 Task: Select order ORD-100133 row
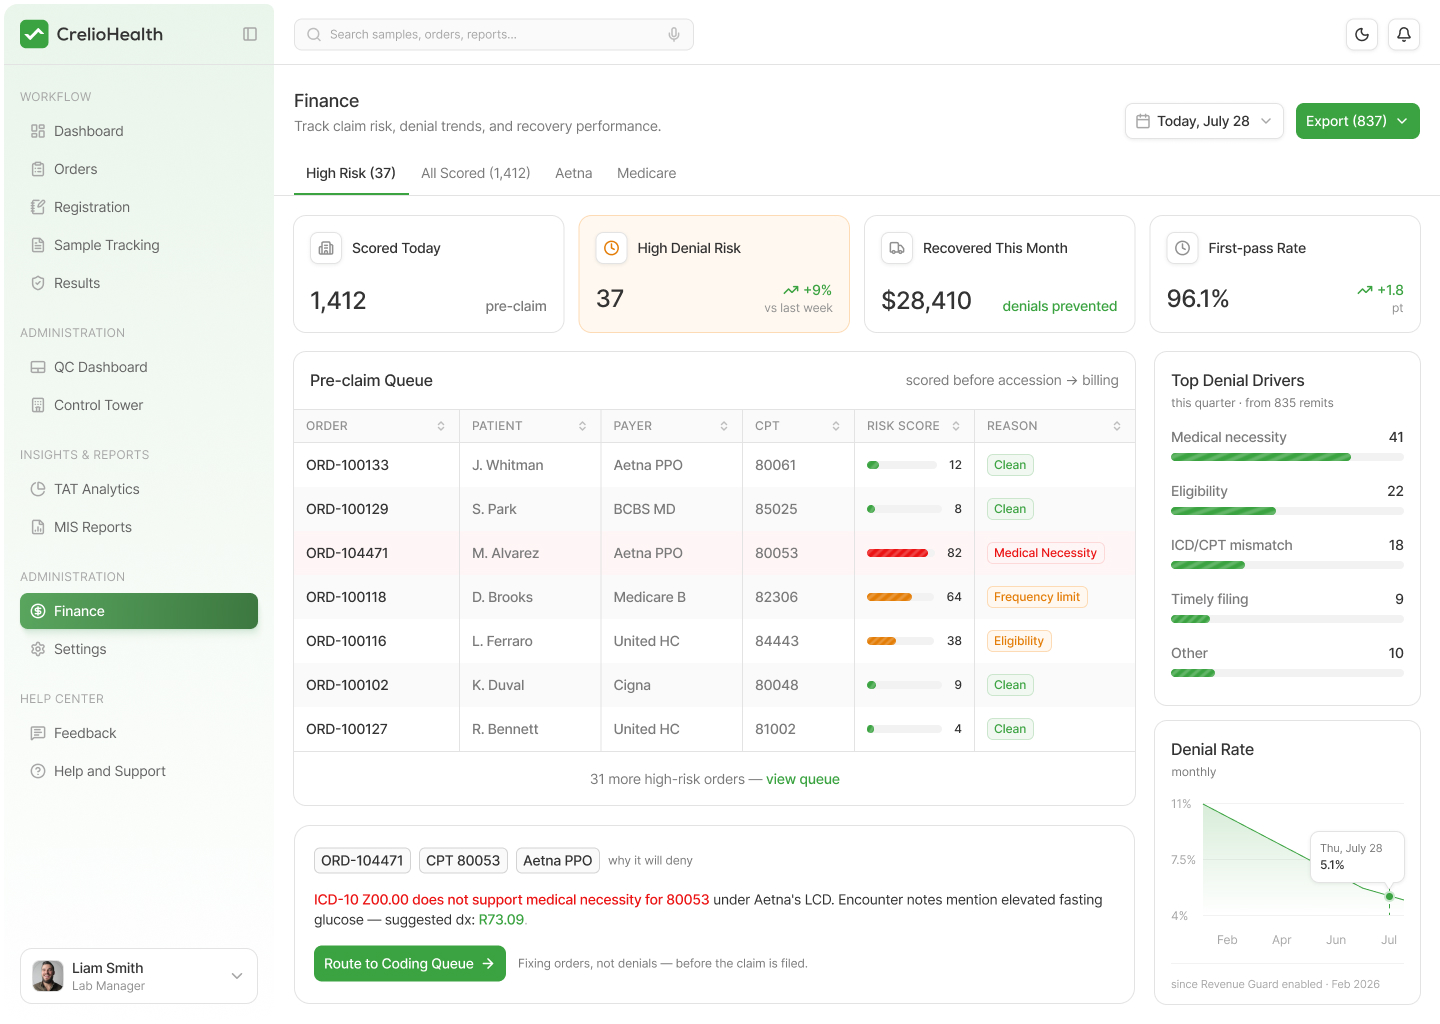click(714, 465)
